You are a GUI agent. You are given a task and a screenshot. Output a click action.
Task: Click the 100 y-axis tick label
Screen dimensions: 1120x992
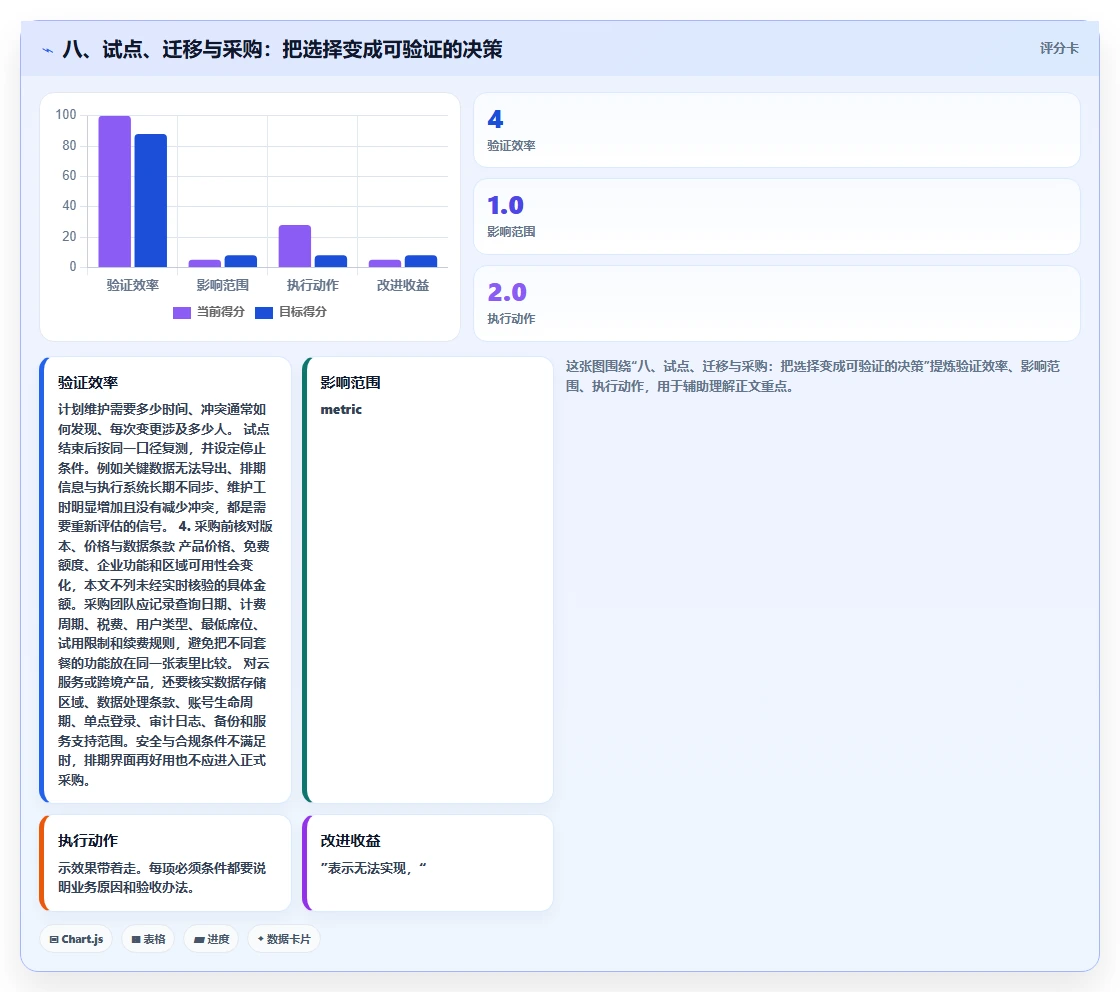pyautogui.click(x=66, y=114)
